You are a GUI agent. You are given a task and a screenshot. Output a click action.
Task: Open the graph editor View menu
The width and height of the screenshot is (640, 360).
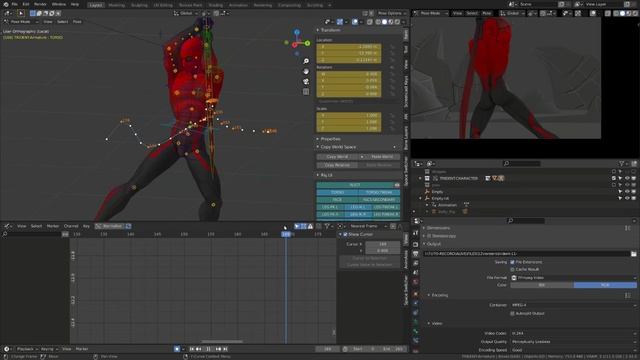tap(22, 226)
